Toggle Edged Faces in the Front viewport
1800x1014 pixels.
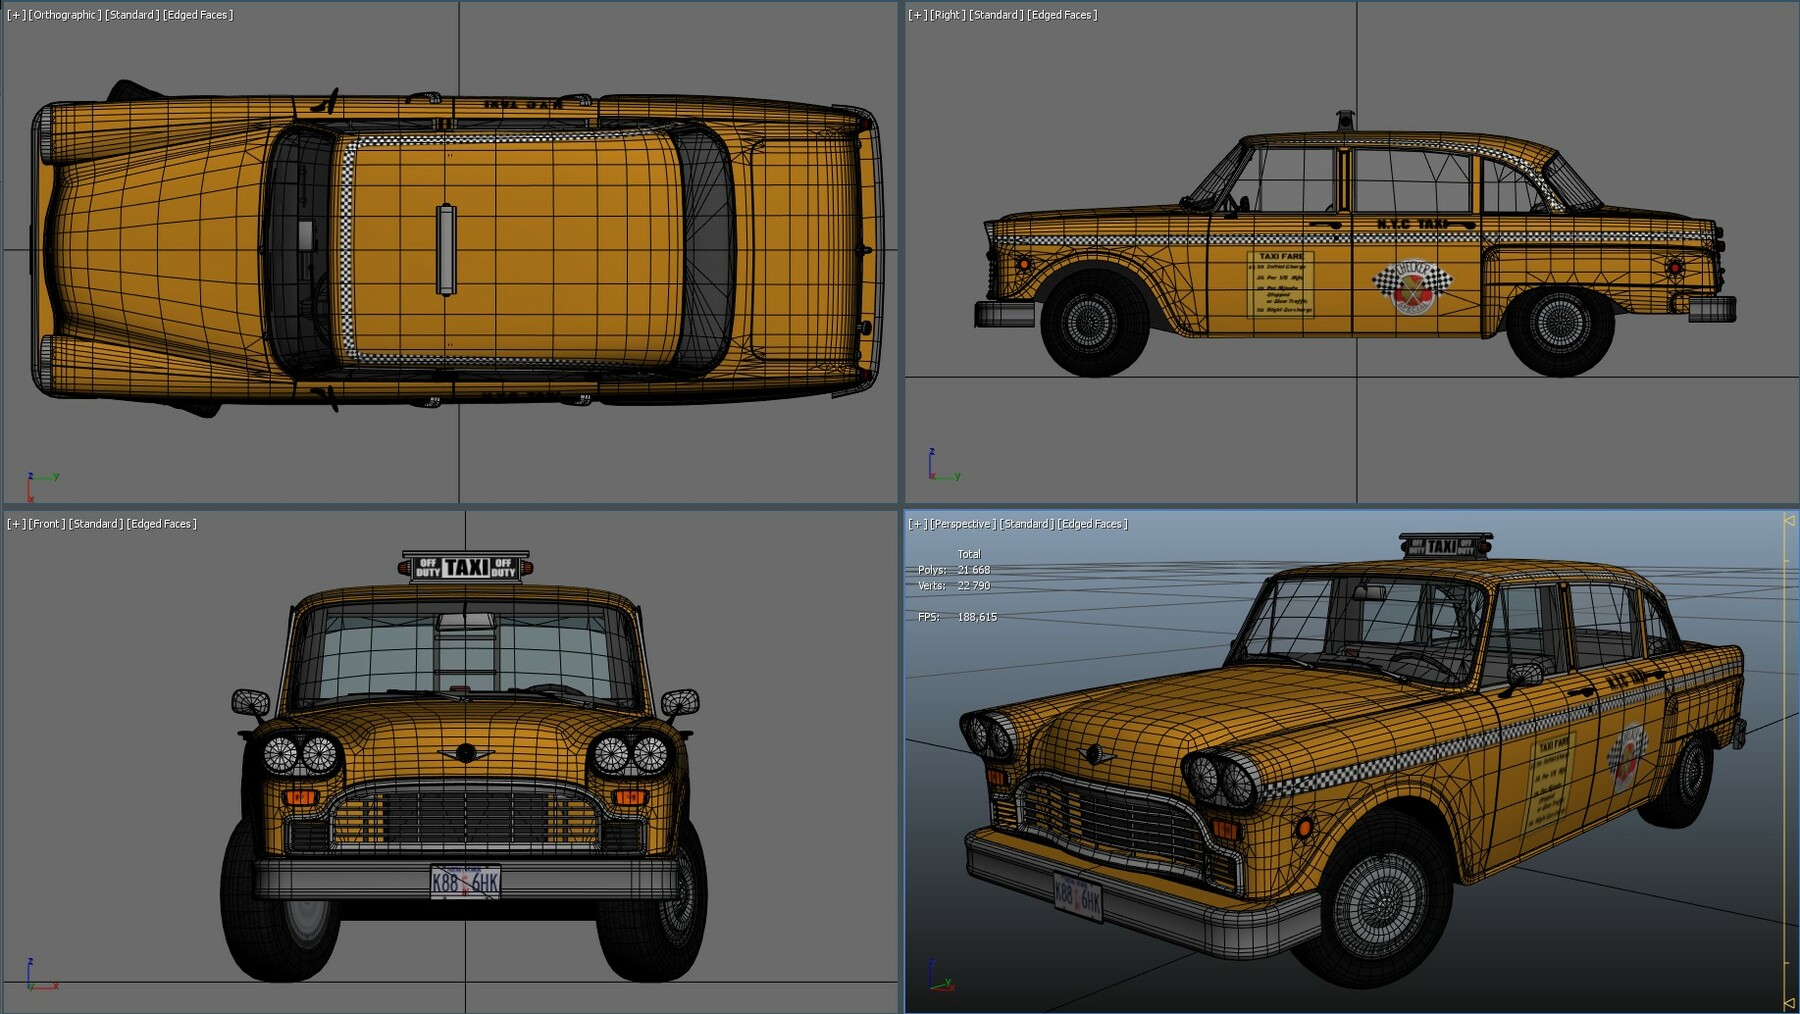163,523
